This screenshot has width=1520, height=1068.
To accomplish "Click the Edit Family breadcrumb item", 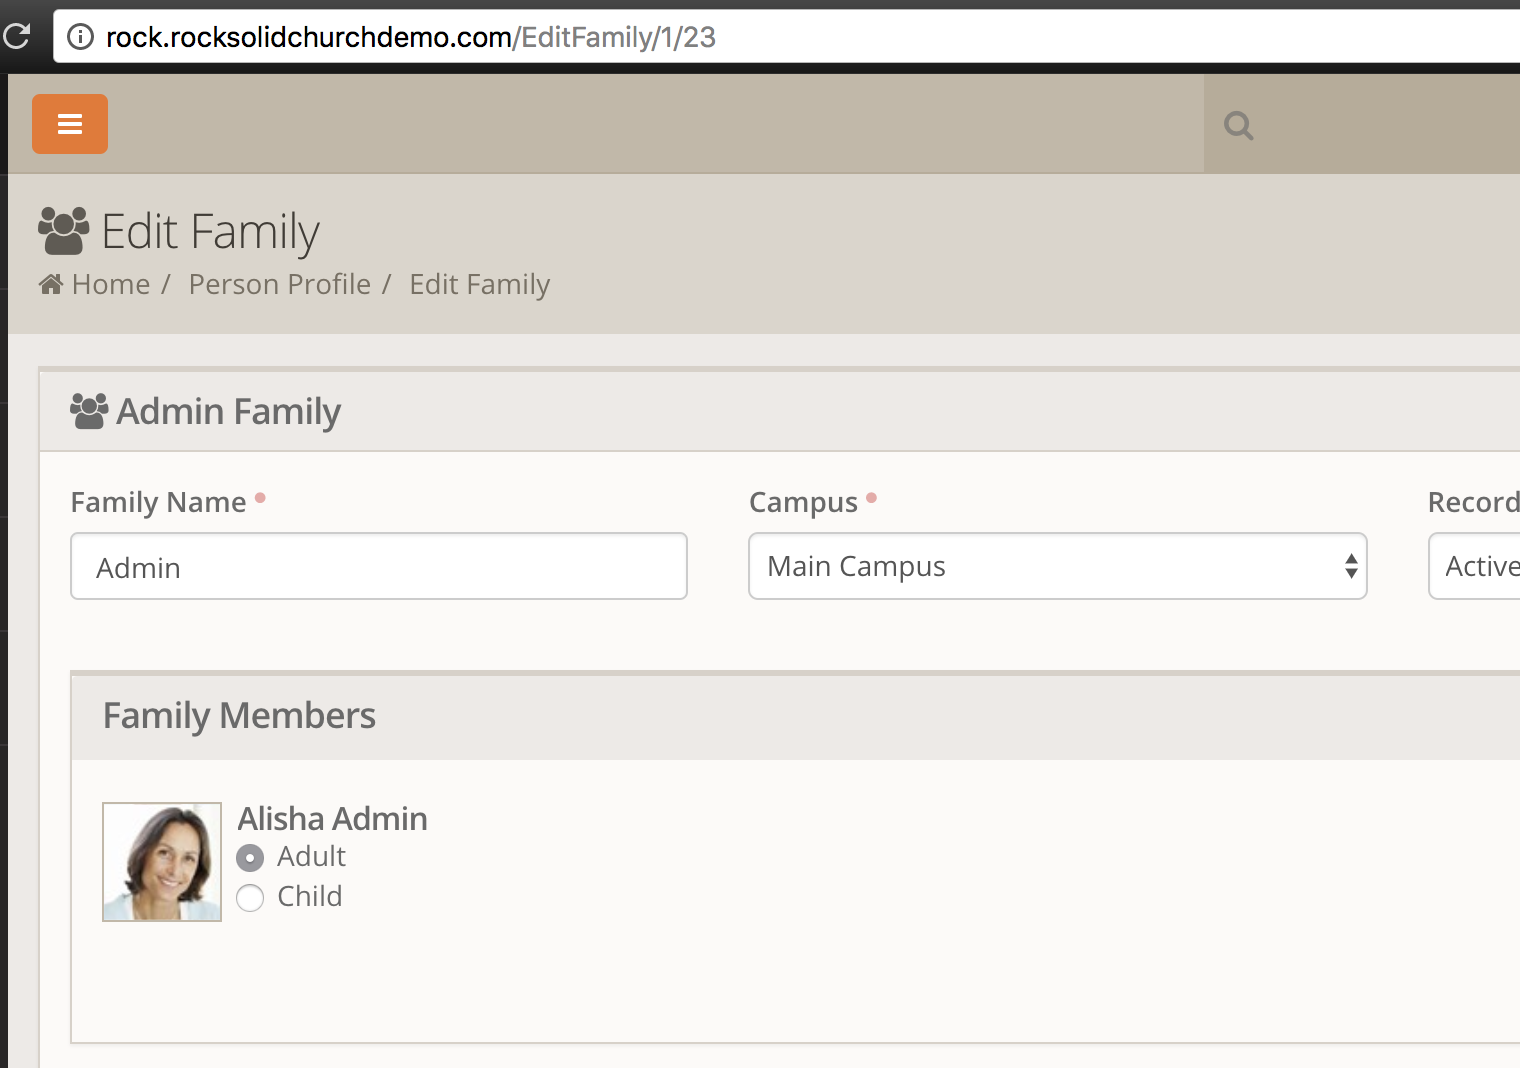I will [479, 285].
